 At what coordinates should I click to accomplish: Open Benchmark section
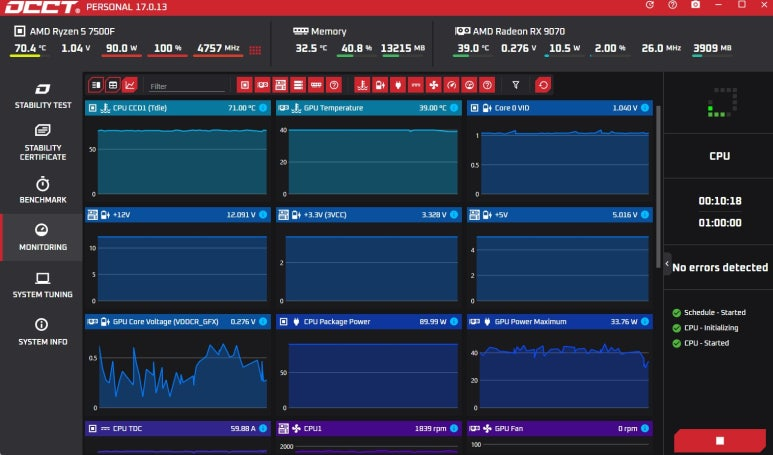(x=42, y=190)
